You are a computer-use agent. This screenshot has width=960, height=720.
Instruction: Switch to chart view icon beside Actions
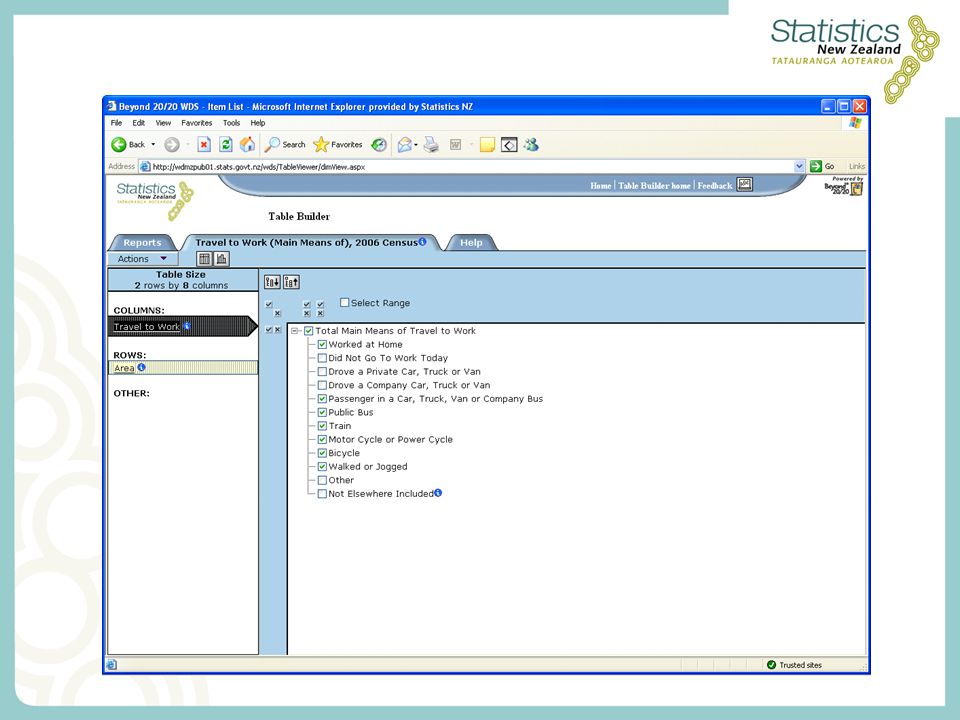pyautogui.click(x=221, y=259)
